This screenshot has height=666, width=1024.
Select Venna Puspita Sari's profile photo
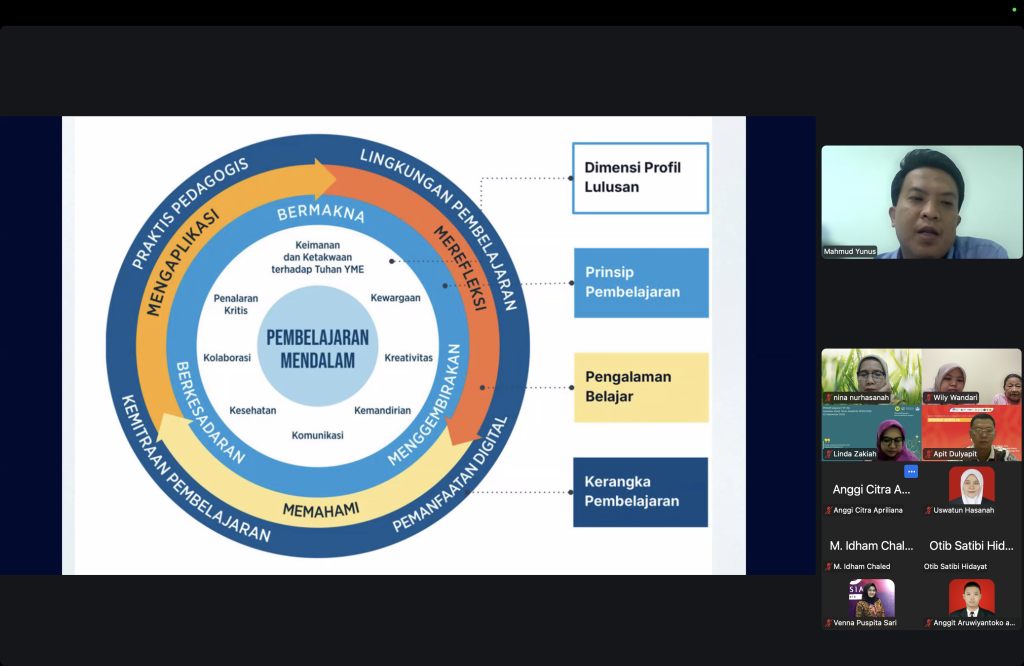pyautogui.click(x=872, y=598)
